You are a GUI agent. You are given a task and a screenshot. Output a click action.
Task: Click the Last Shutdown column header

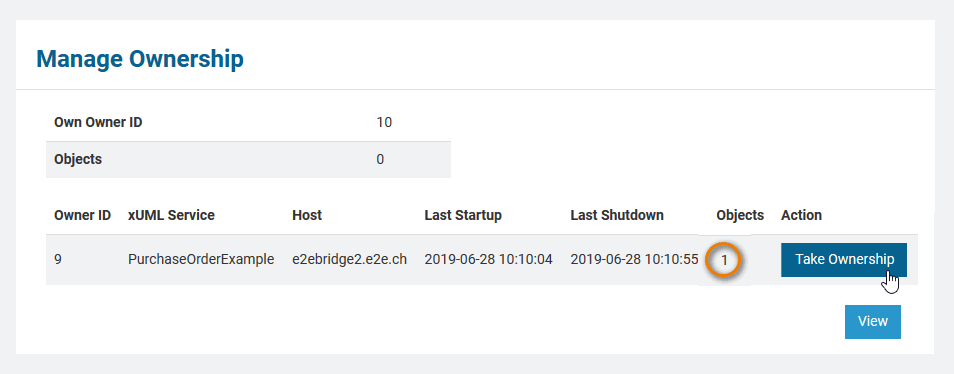[617, 215]
